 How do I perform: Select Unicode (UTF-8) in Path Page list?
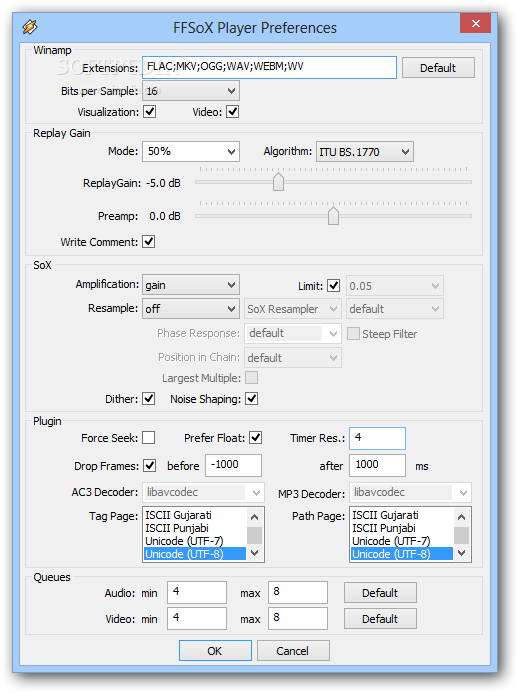[402, 554]
